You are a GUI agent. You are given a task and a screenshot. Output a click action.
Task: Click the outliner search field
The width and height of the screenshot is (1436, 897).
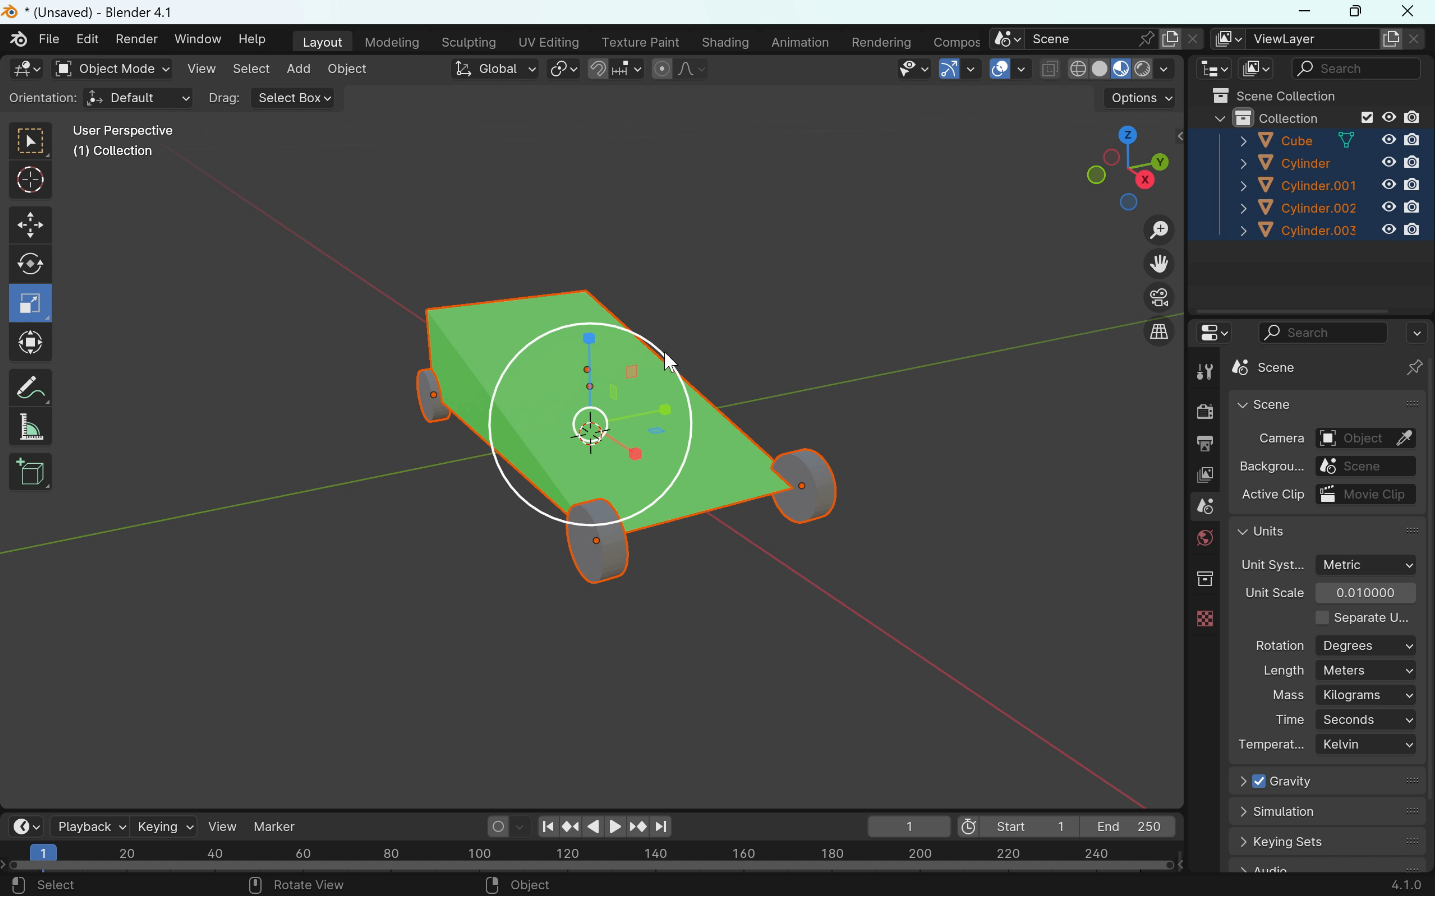[x=1357, y=69]
